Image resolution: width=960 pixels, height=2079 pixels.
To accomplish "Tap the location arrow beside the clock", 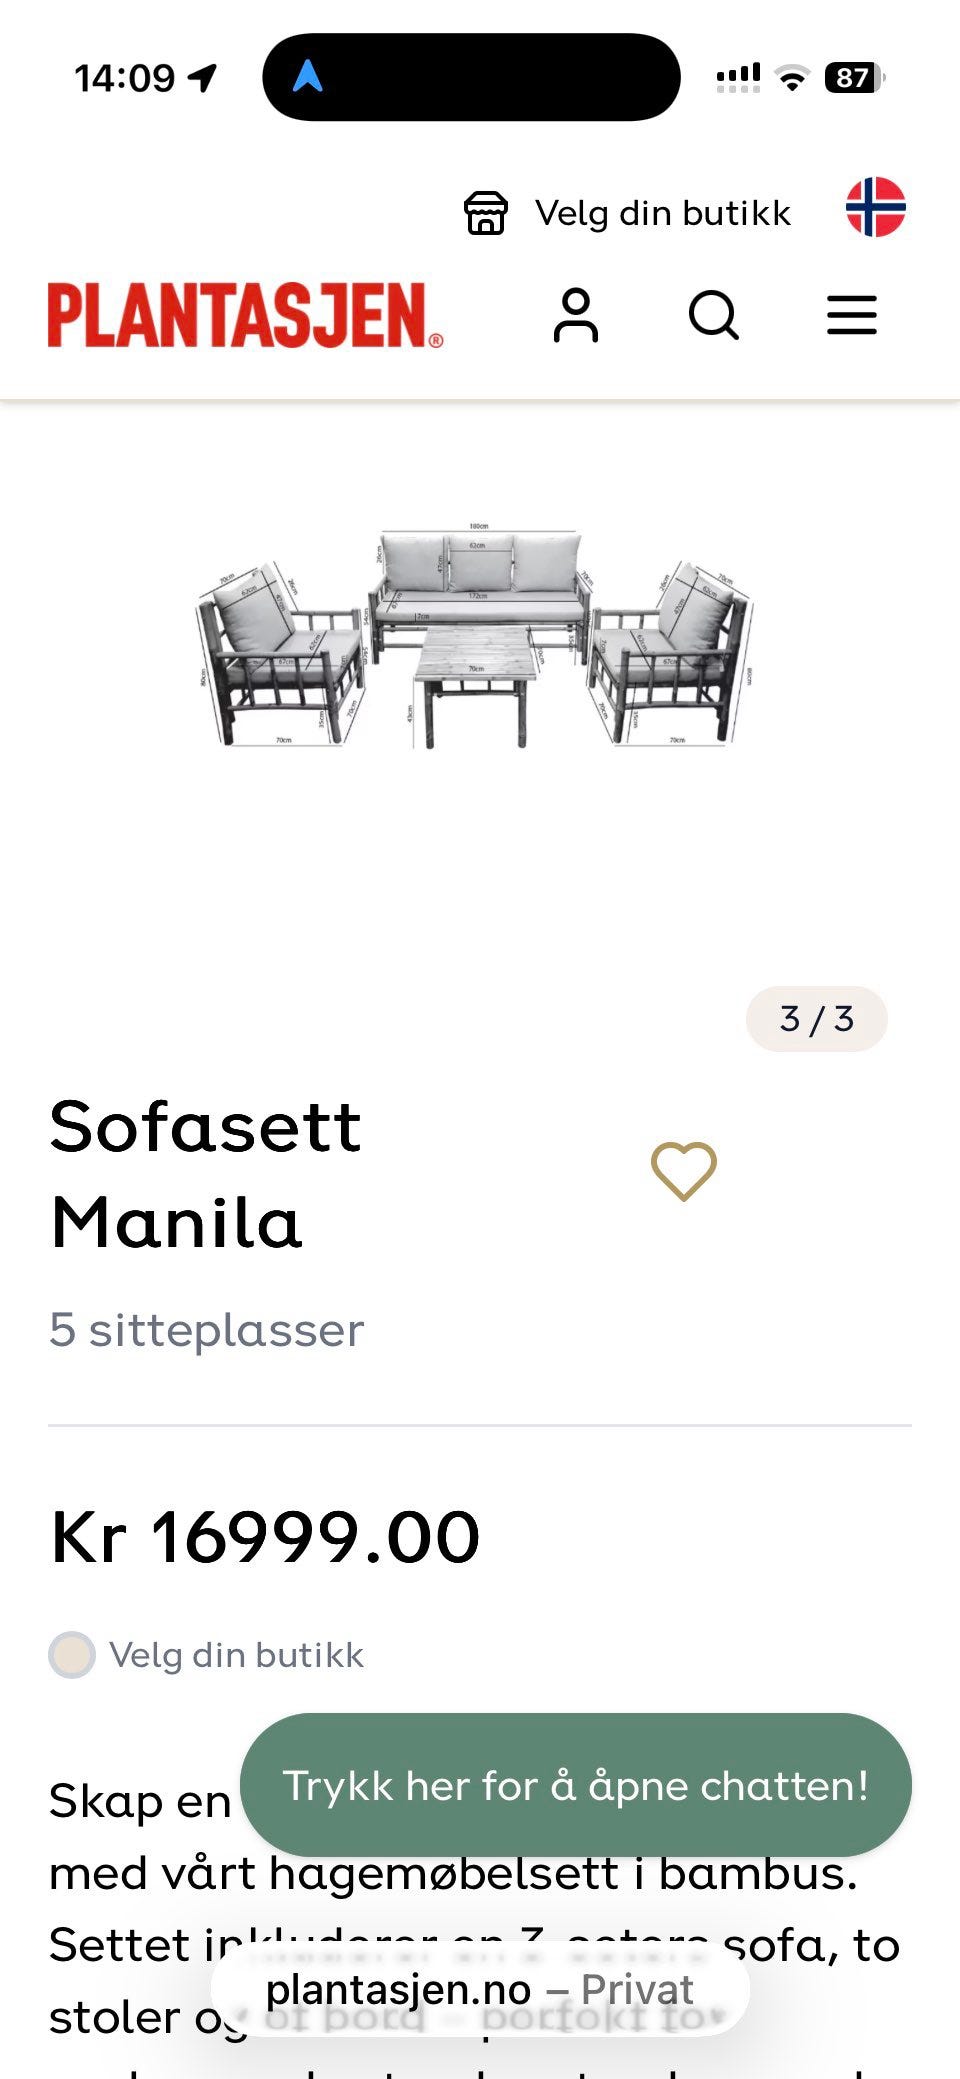I will click(x=203, y=78).
